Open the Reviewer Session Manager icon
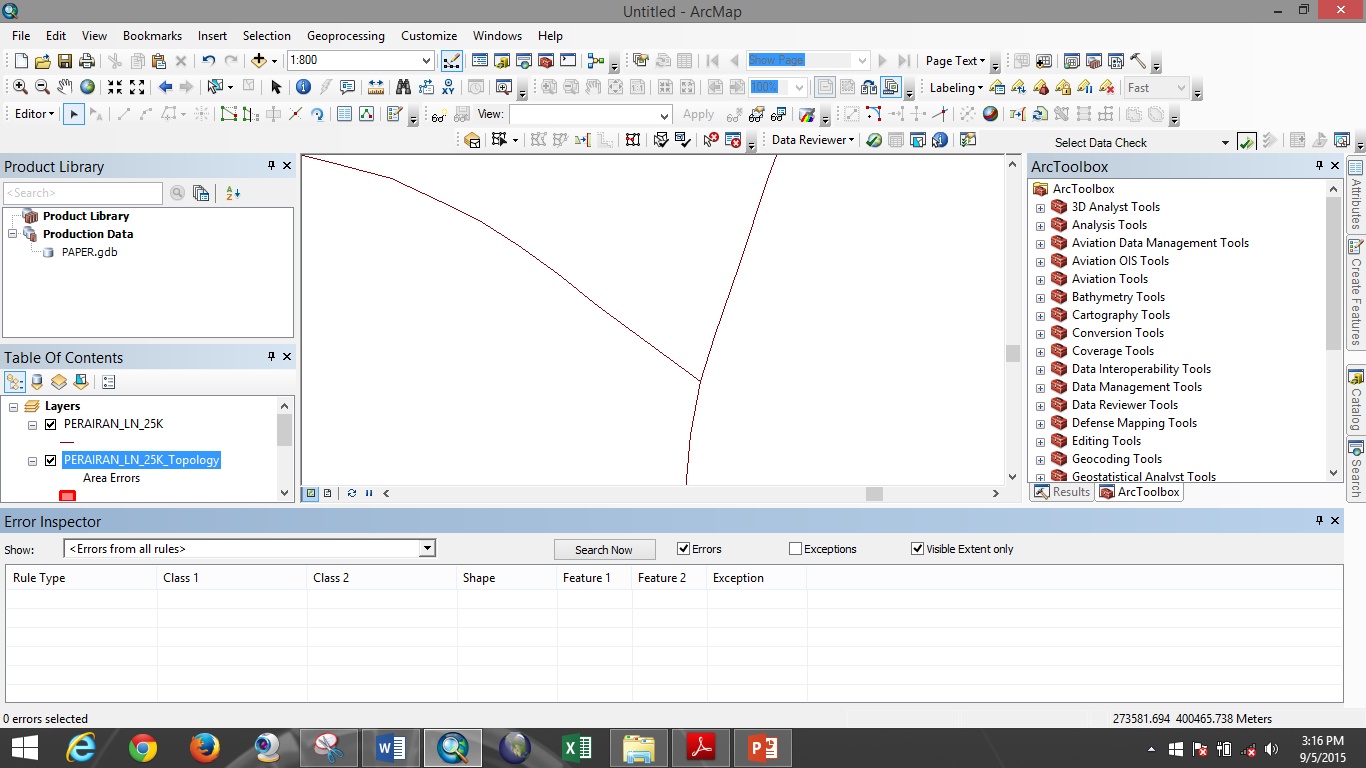The width and height of the screenshot is (1366, 768). coord(874,140)
